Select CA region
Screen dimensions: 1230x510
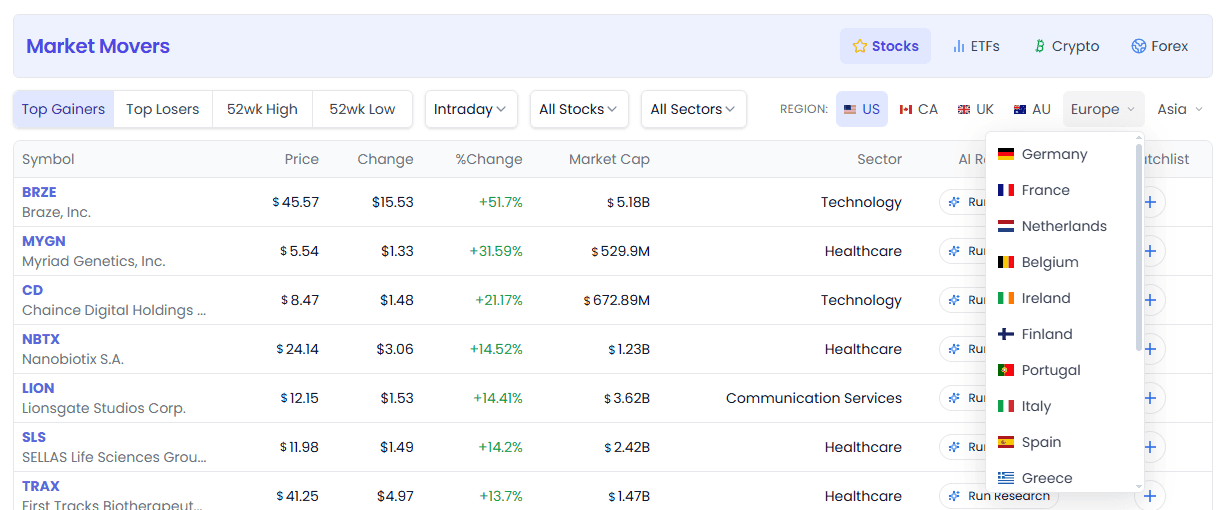[x=918, y=109]
